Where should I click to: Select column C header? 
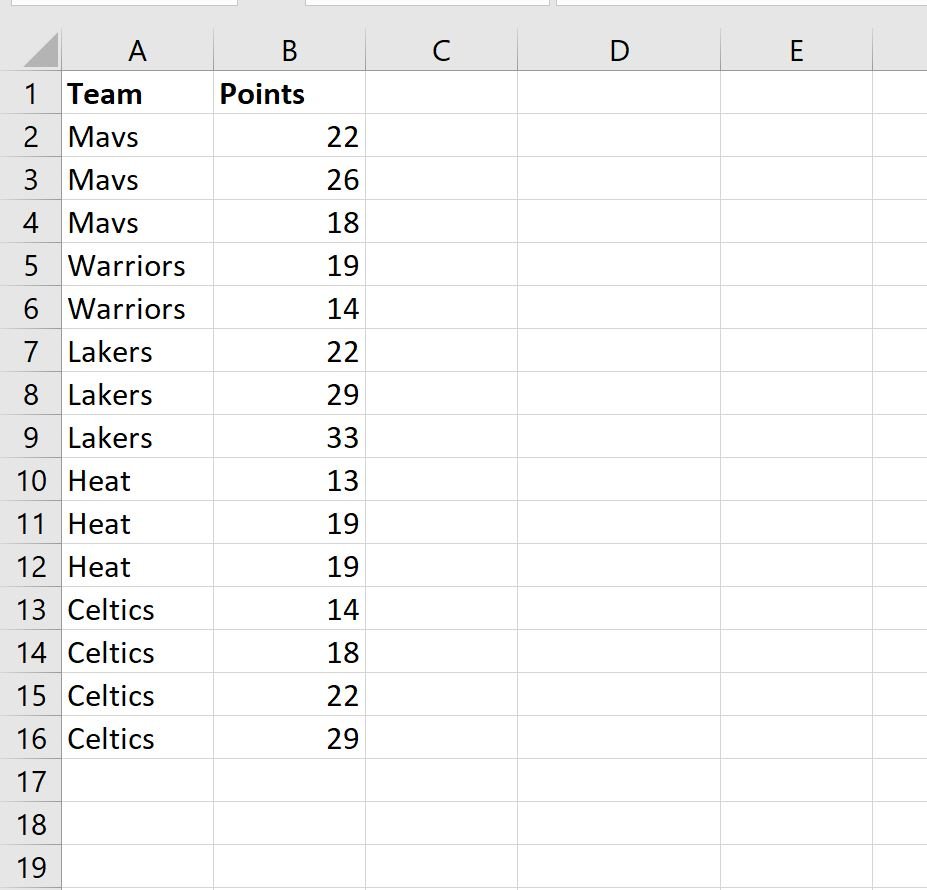coord(442,51)
